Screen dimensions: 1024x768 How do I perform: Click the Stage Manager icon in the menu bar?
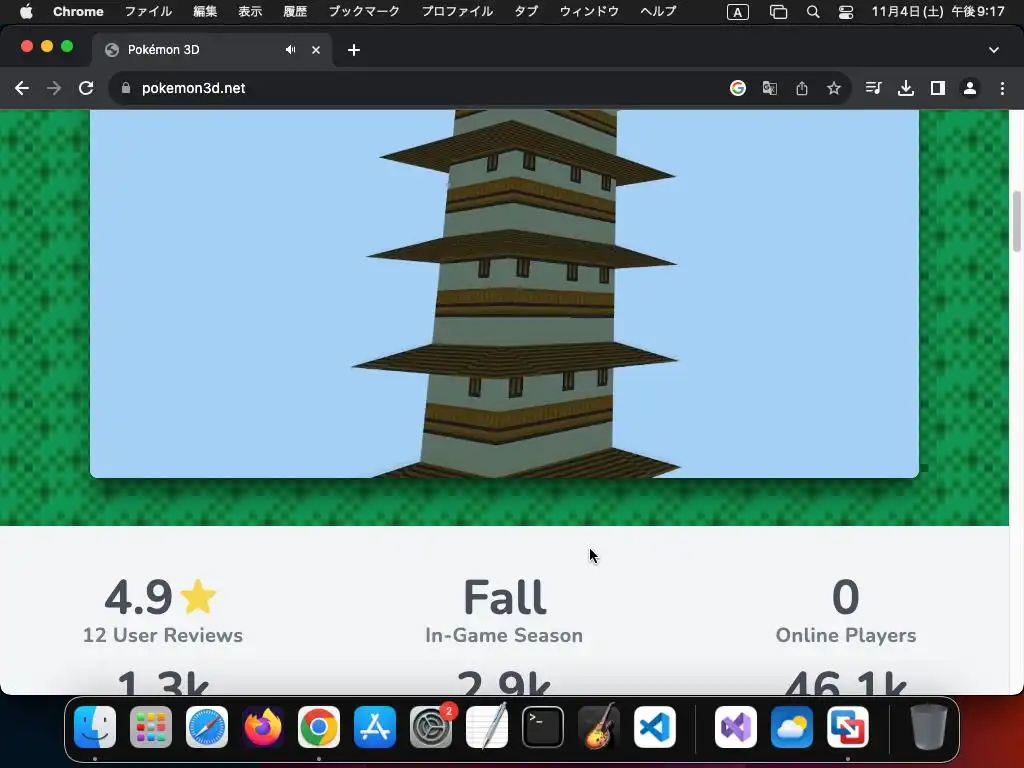778,12
